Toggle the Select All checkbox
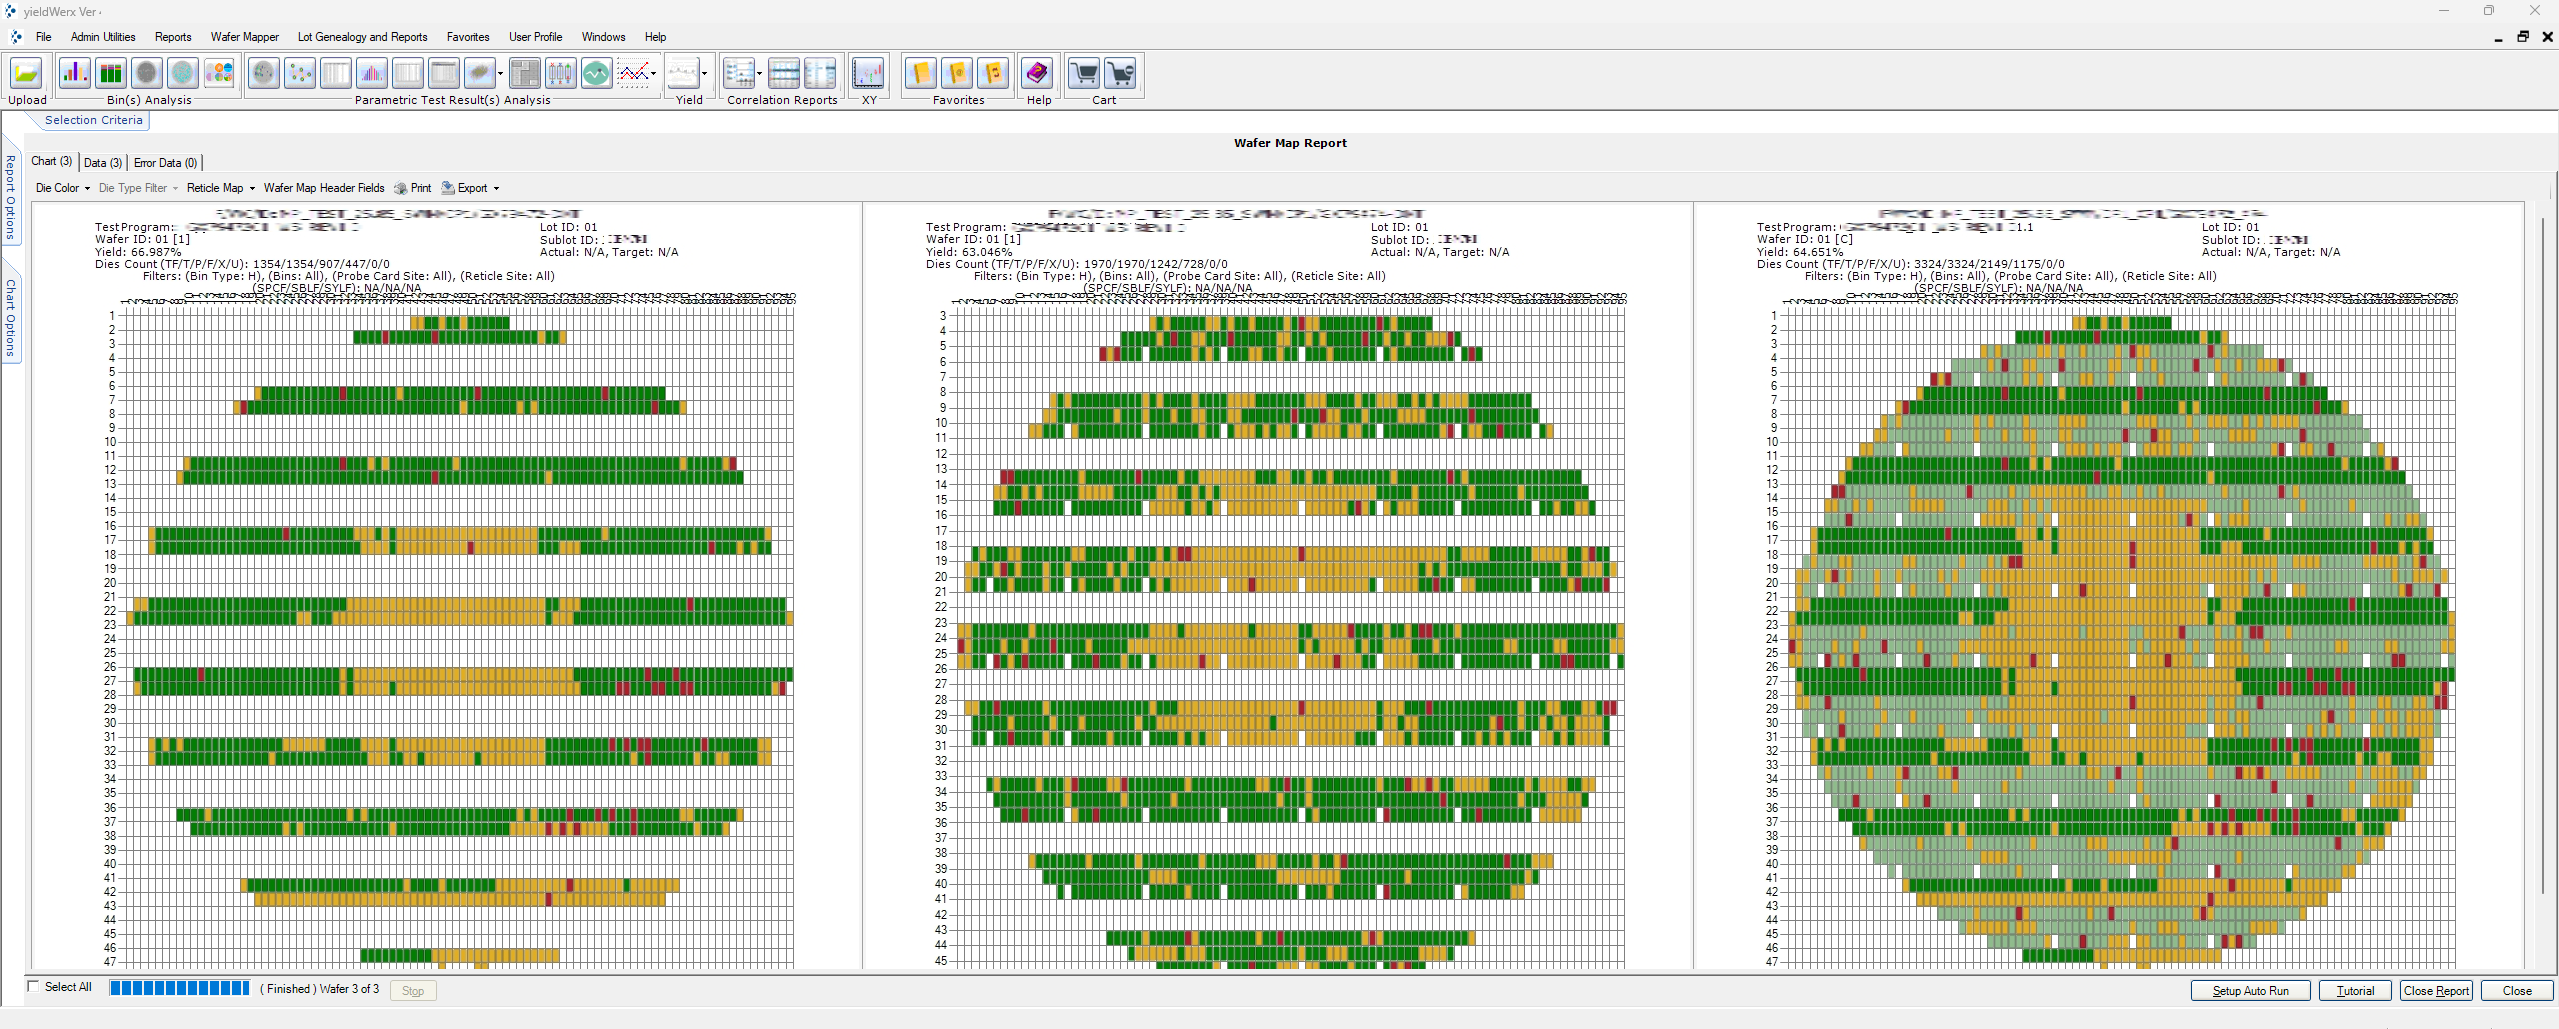Viewport: 2559px width, 1029px height. click(33, 987)
